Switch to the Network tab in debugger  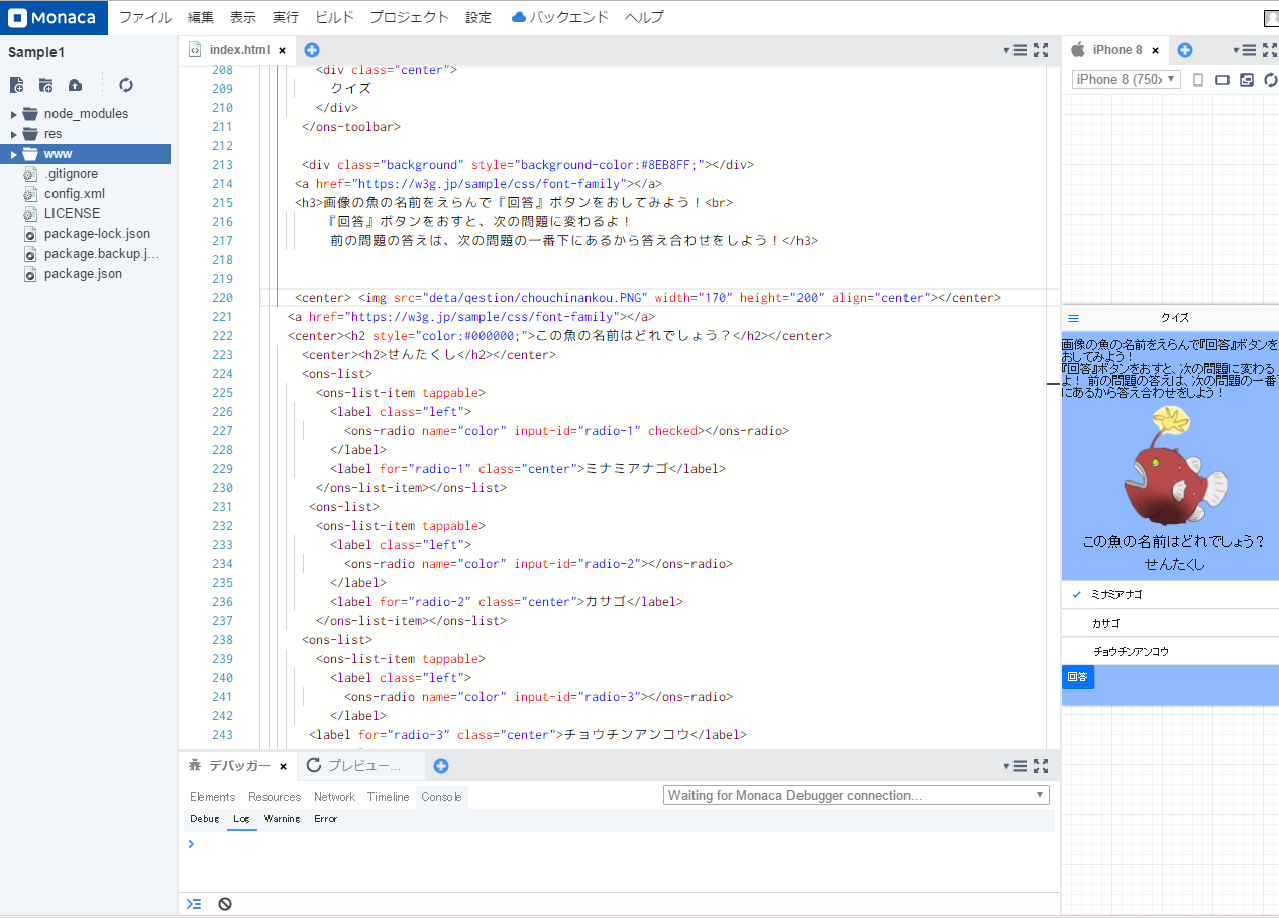(x=334, y=796)
